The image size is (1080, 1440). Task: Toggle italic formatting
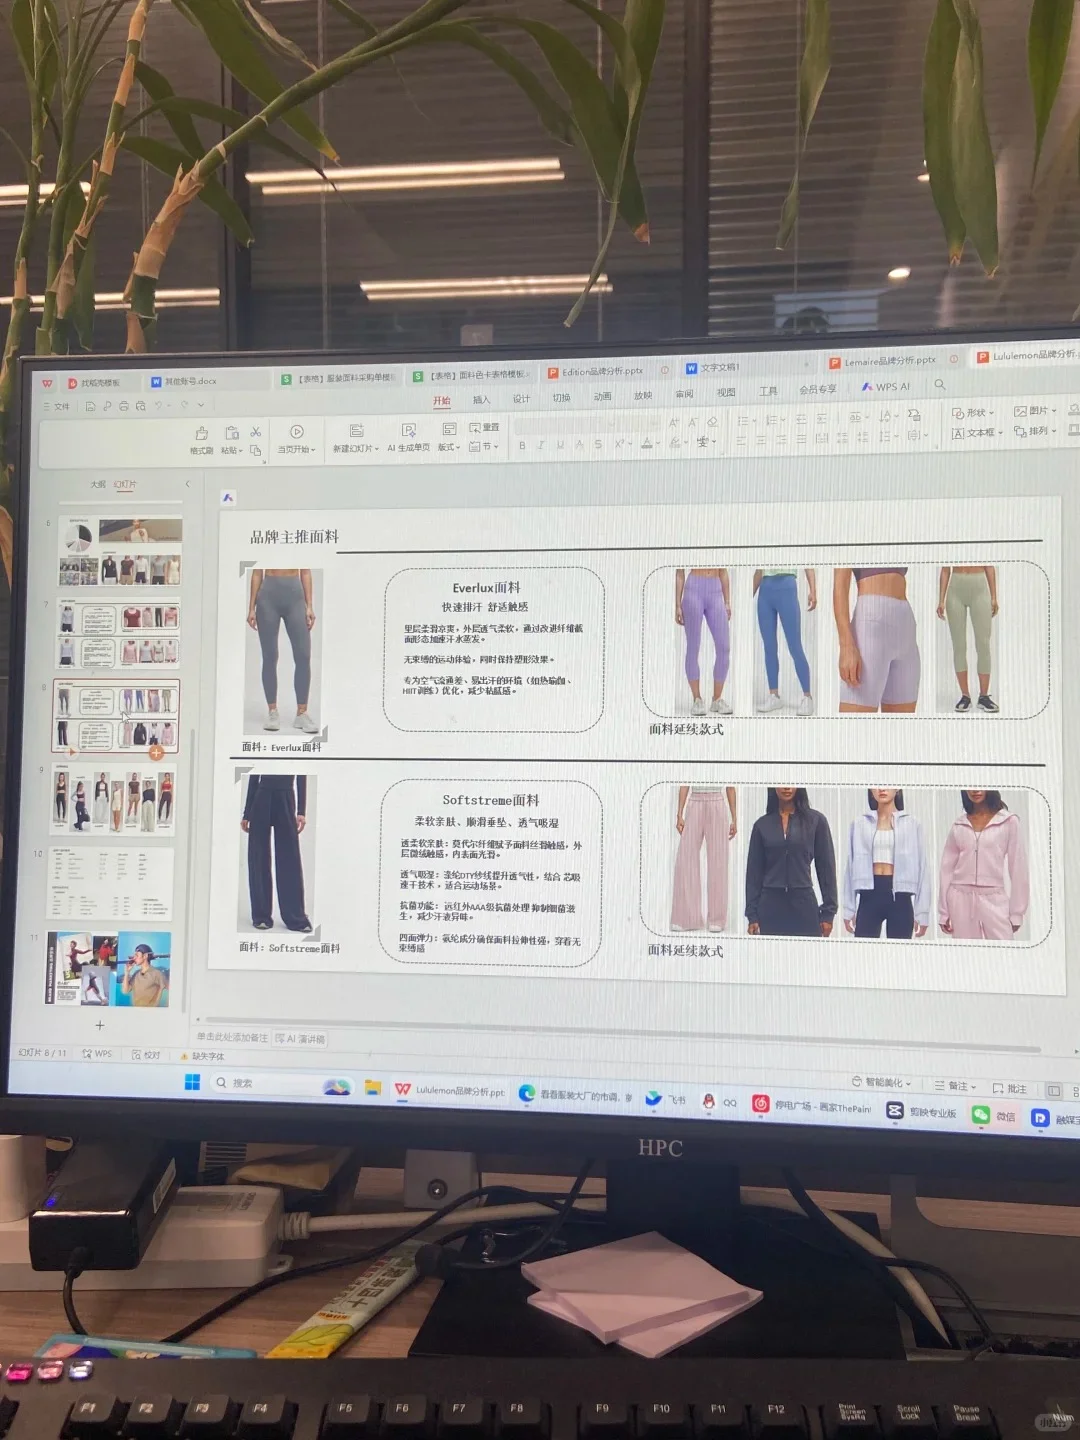[541, 445]
